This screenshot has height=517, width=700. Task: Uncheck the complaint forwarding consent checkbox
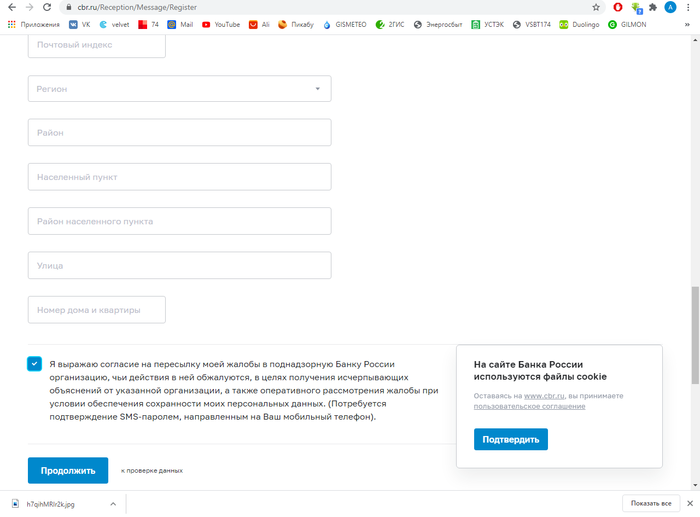[35, 363]
